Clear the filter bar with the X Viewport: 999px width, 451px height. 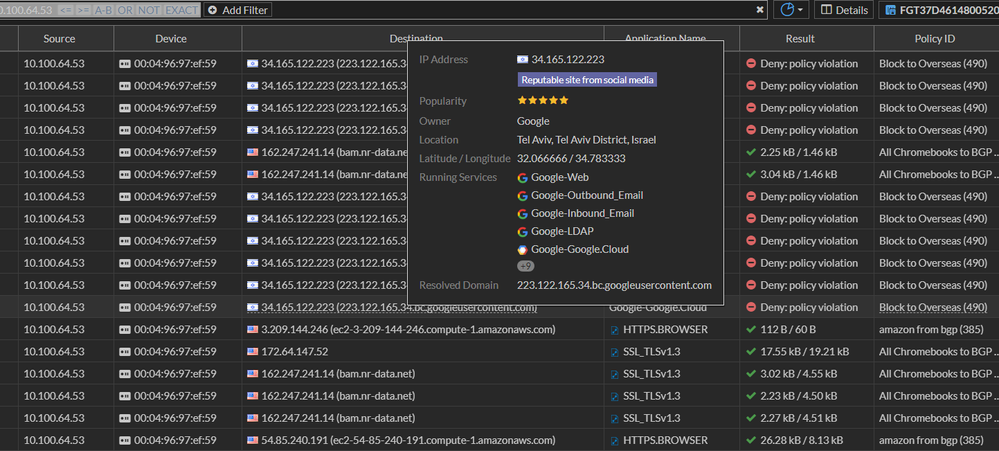[759, 10]
